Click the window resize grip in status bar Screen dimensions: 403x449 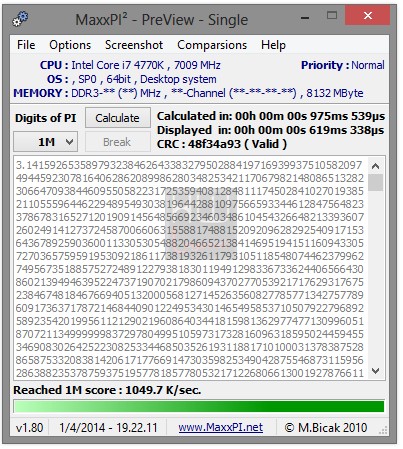383,430
